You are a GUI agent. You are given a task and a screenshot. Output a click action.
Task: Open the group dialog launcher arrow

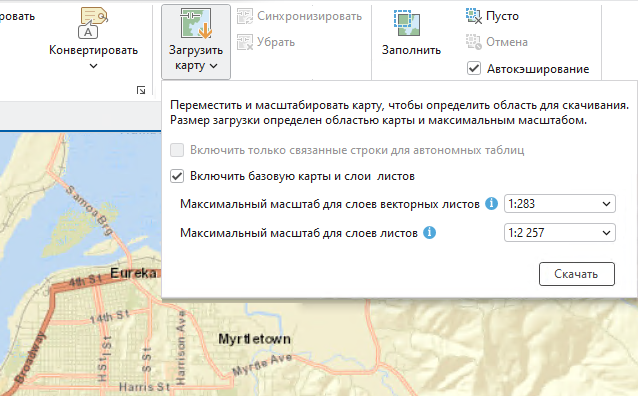pos(141,90)
